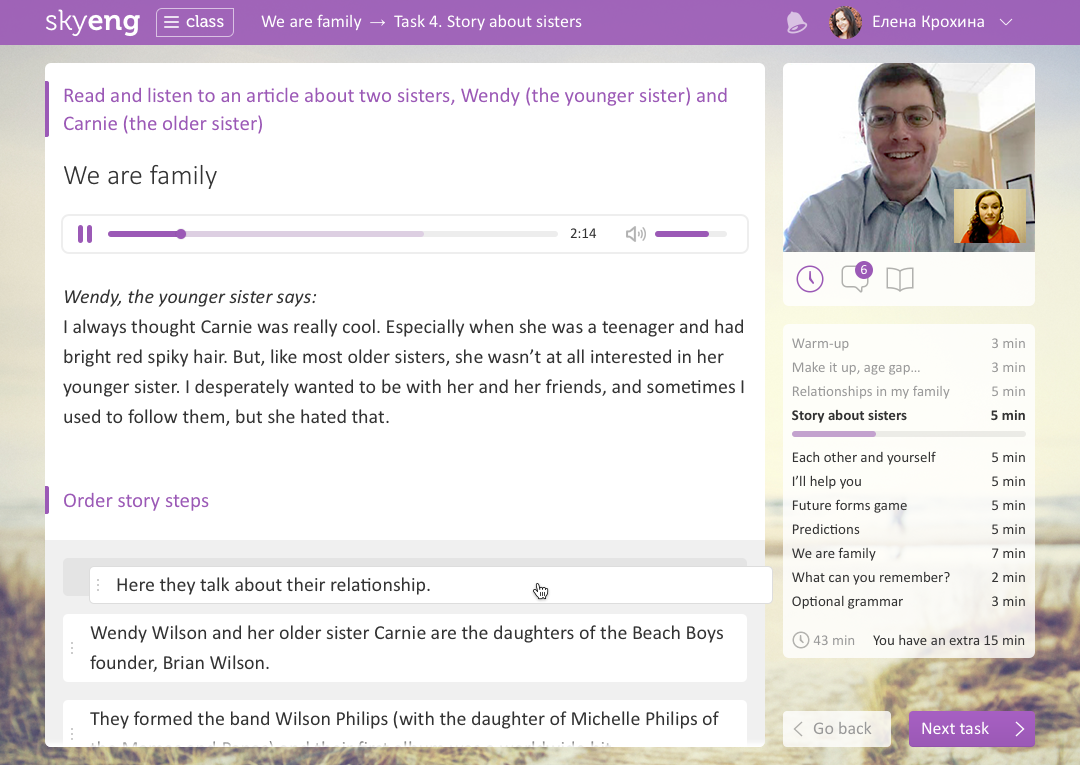Image resolution: width=1080 pixels, height=765 pixels.
Task: Select Warm-up task in lesson plan
Action: pyautogui.click(x=908, y=344)
